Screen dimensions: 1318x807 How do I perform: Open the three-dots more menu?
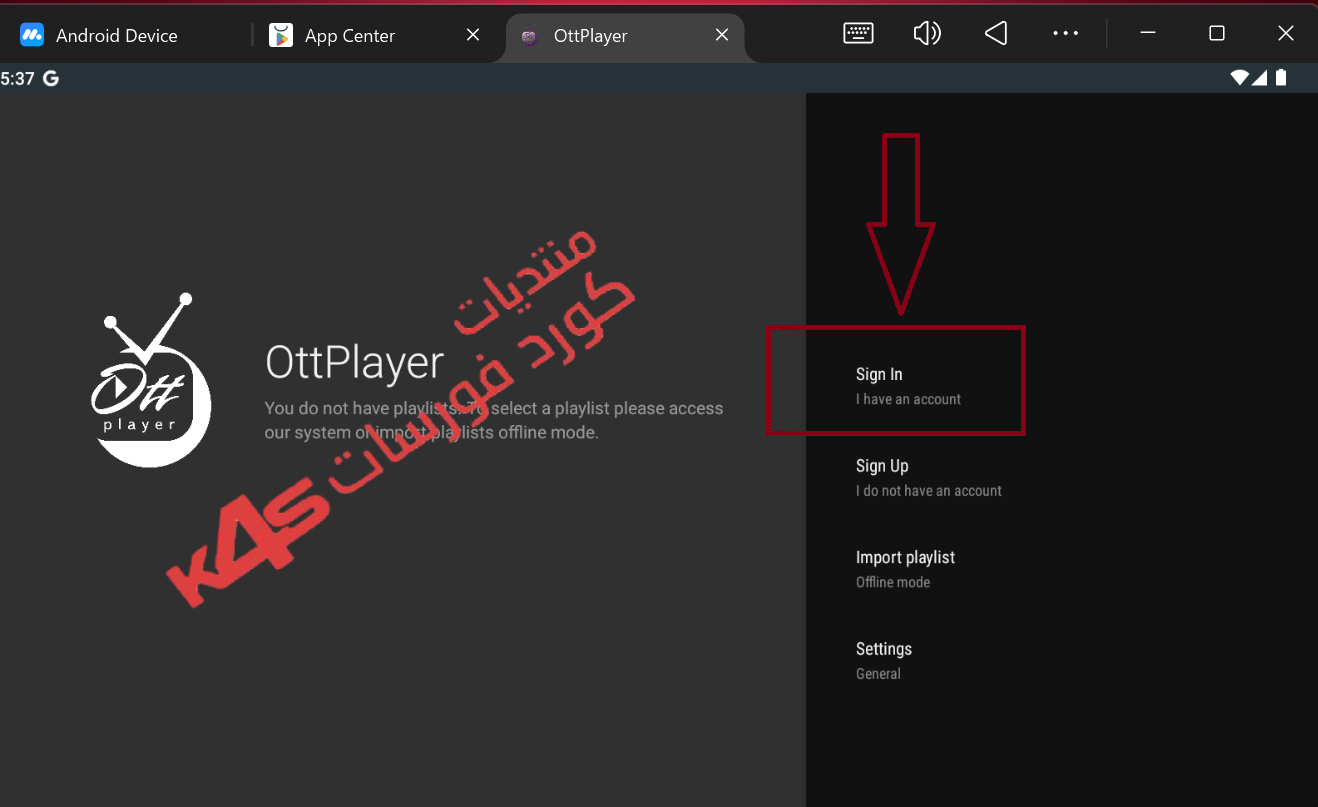pyautogui.click(x=1066, y=33)
